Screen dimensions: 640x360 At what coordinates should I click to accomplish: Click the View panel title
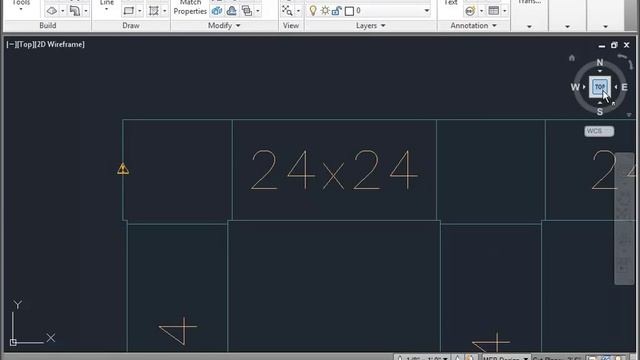point(291,26)
